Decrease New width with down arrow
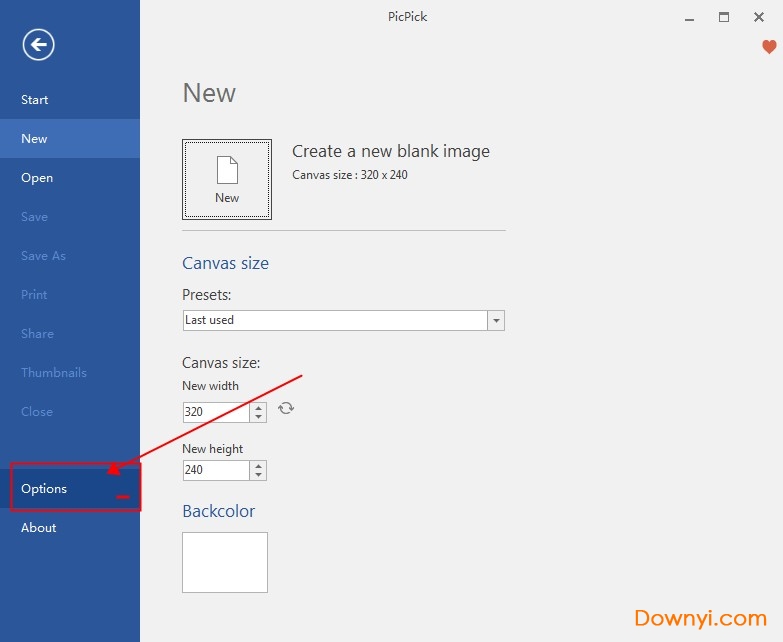 click(259, 416)
